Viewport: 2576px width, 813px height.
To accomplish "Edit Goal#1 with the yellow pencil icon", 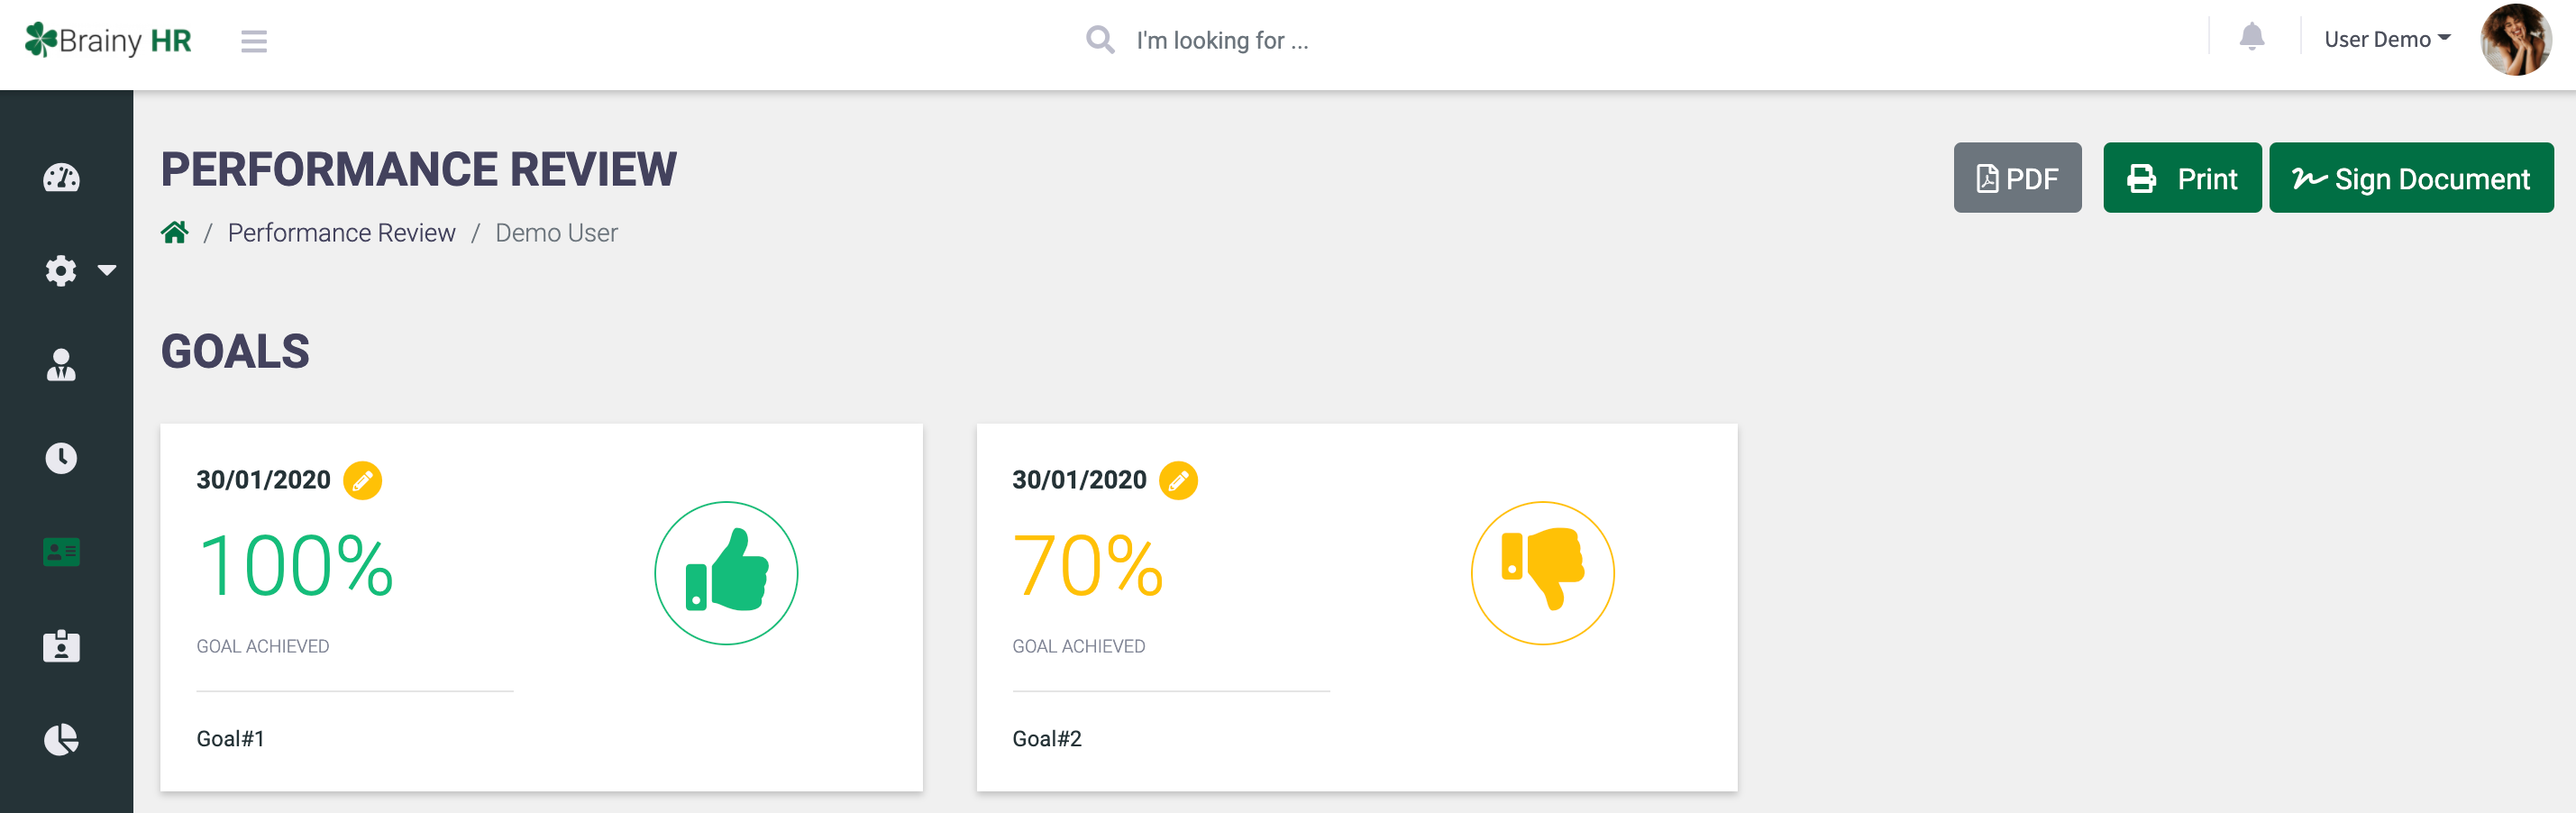I will click(x=362, y=480).
